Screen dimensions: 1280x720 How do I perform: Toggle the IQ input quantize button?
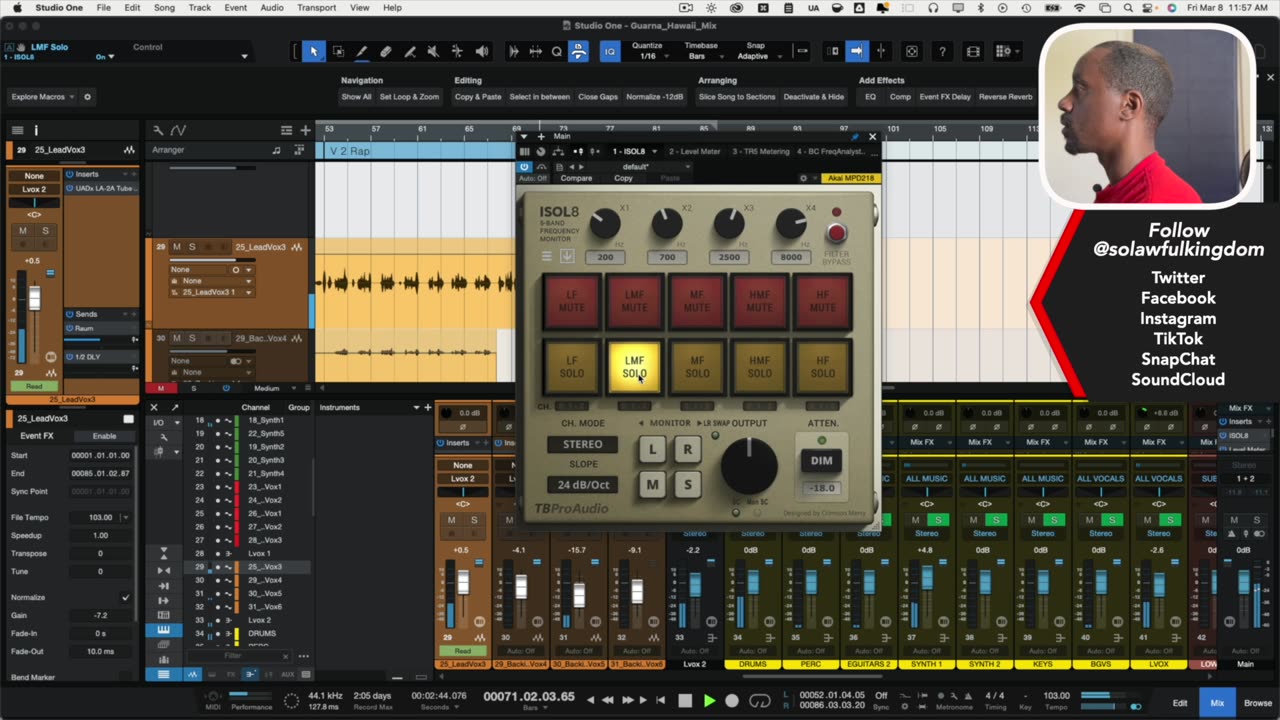tap(609, 51)
